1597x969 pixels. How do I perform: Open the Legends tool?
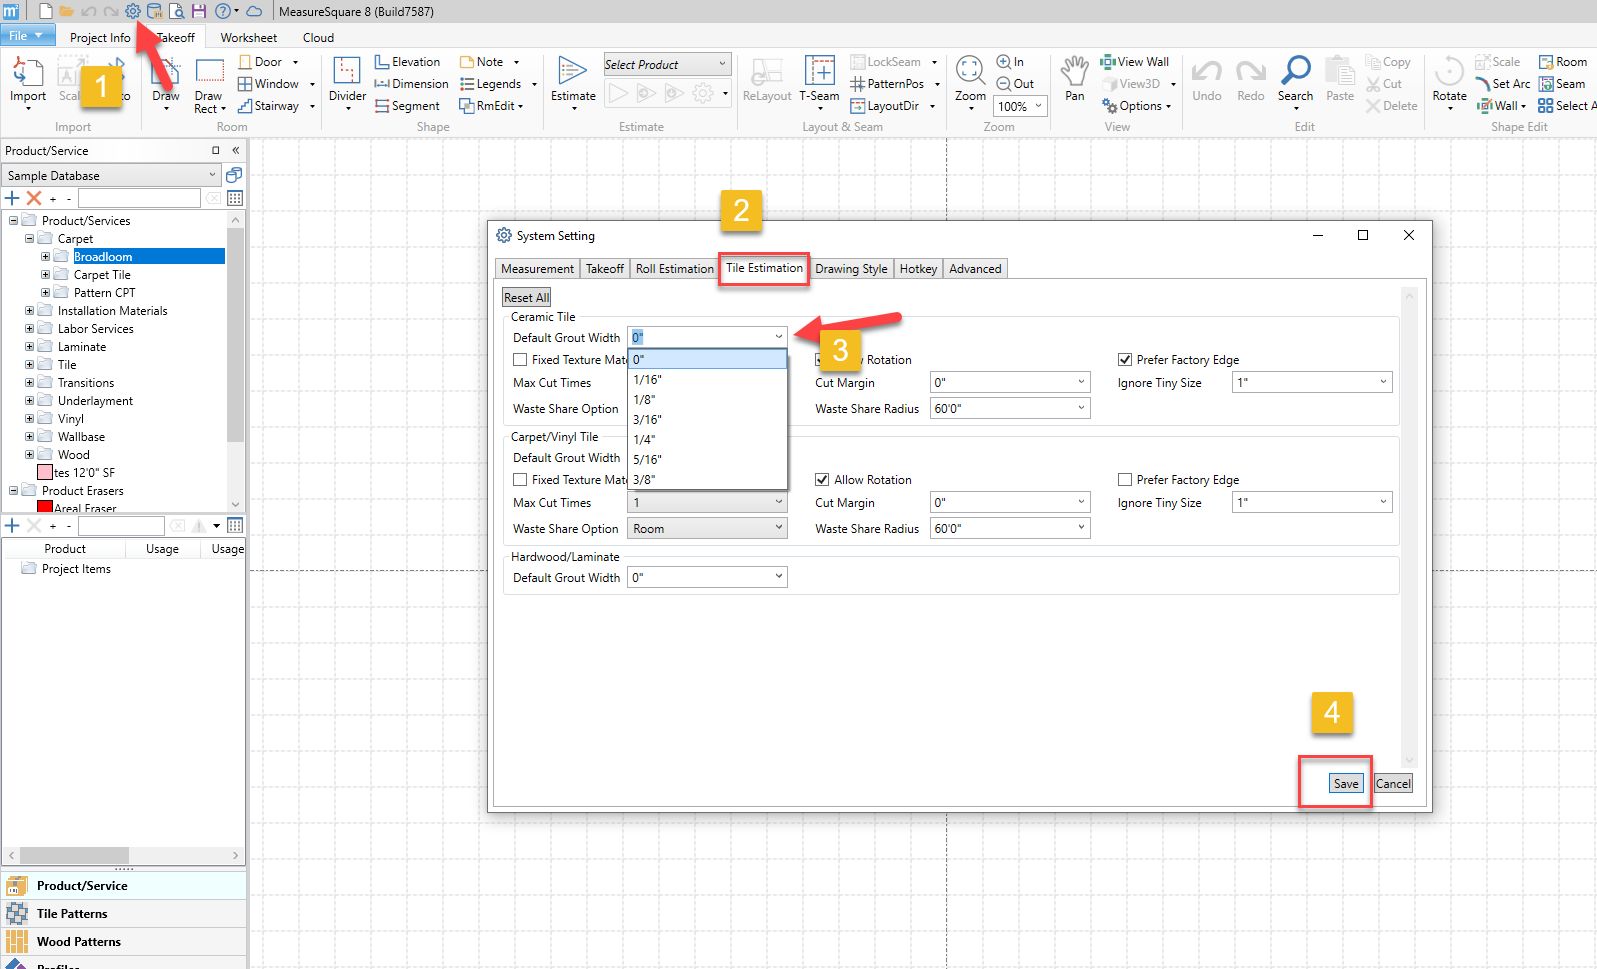coord(498,84)
